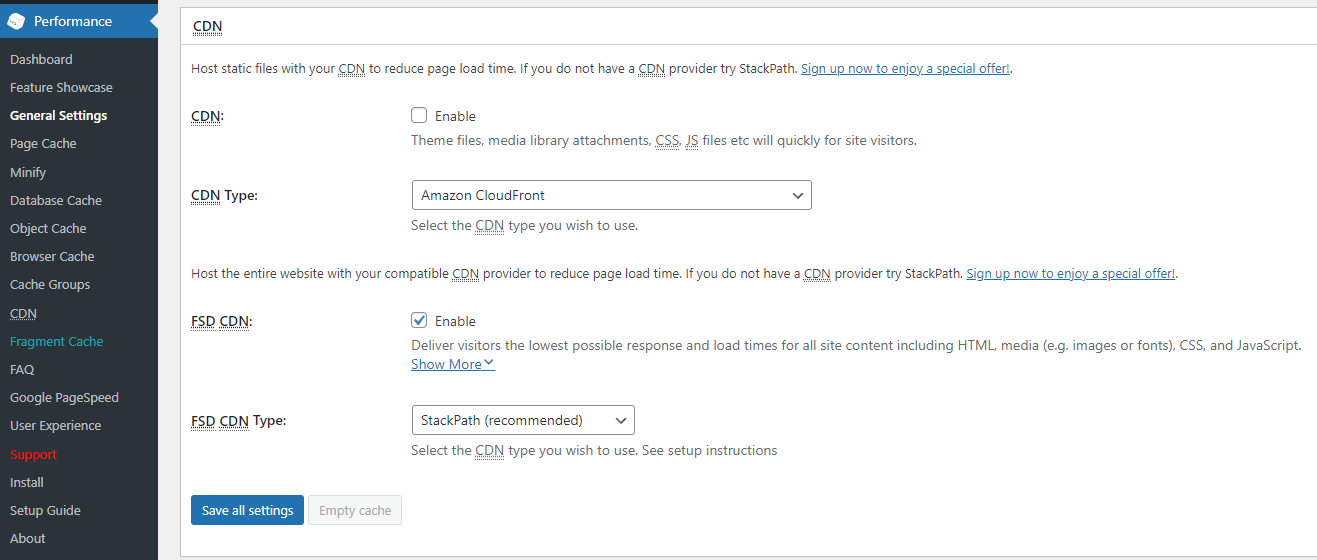Open the Setup Guide from sidebar

coord(45,510)
